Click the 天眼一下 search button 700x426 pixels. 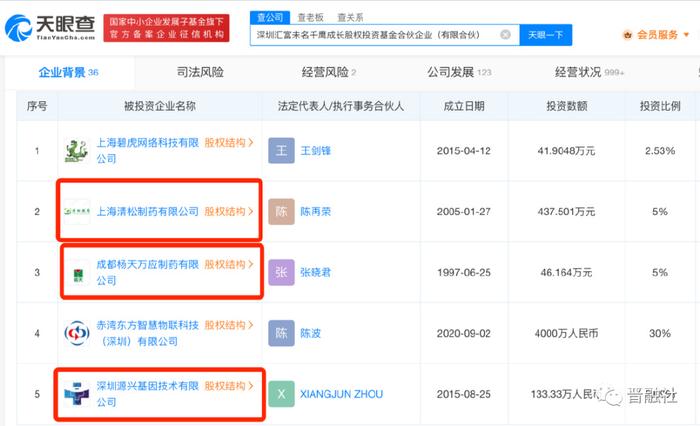[x=546, y=35]
